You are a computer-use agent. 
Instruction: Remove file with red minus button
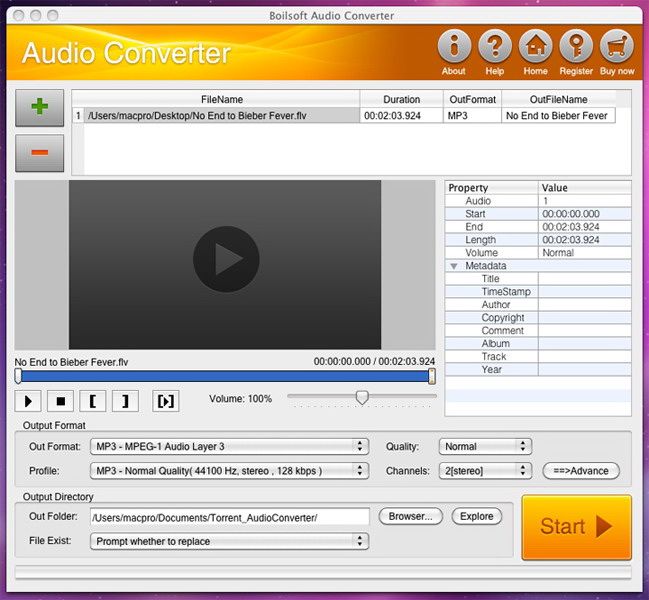[x=39, y=153]
